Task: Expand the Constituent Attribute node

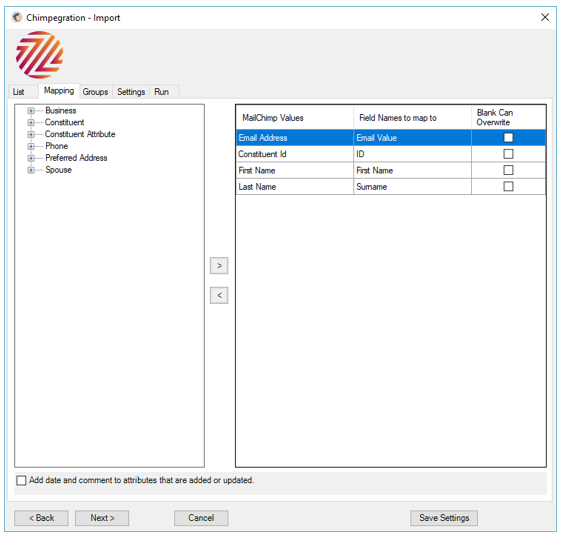Action: (31, 135)
